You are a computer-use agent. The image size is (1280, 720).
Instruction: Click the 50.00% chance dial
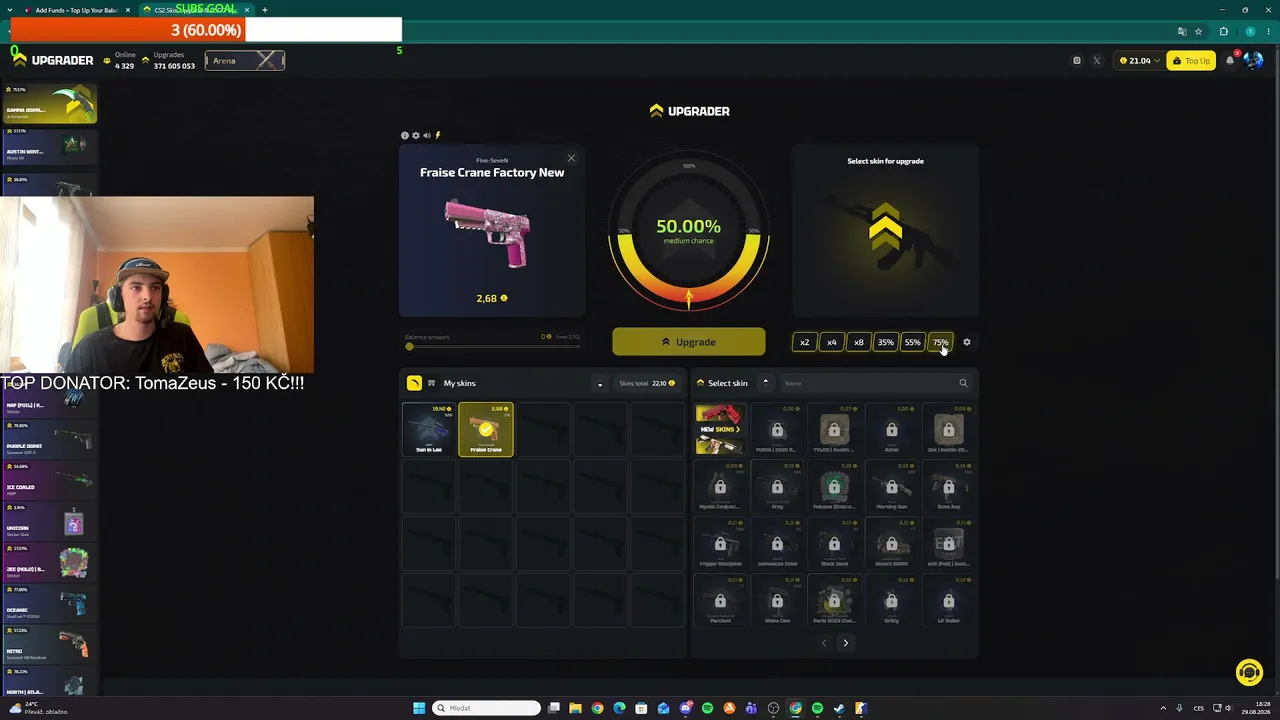pyautogui.click(x=689, y=231)
